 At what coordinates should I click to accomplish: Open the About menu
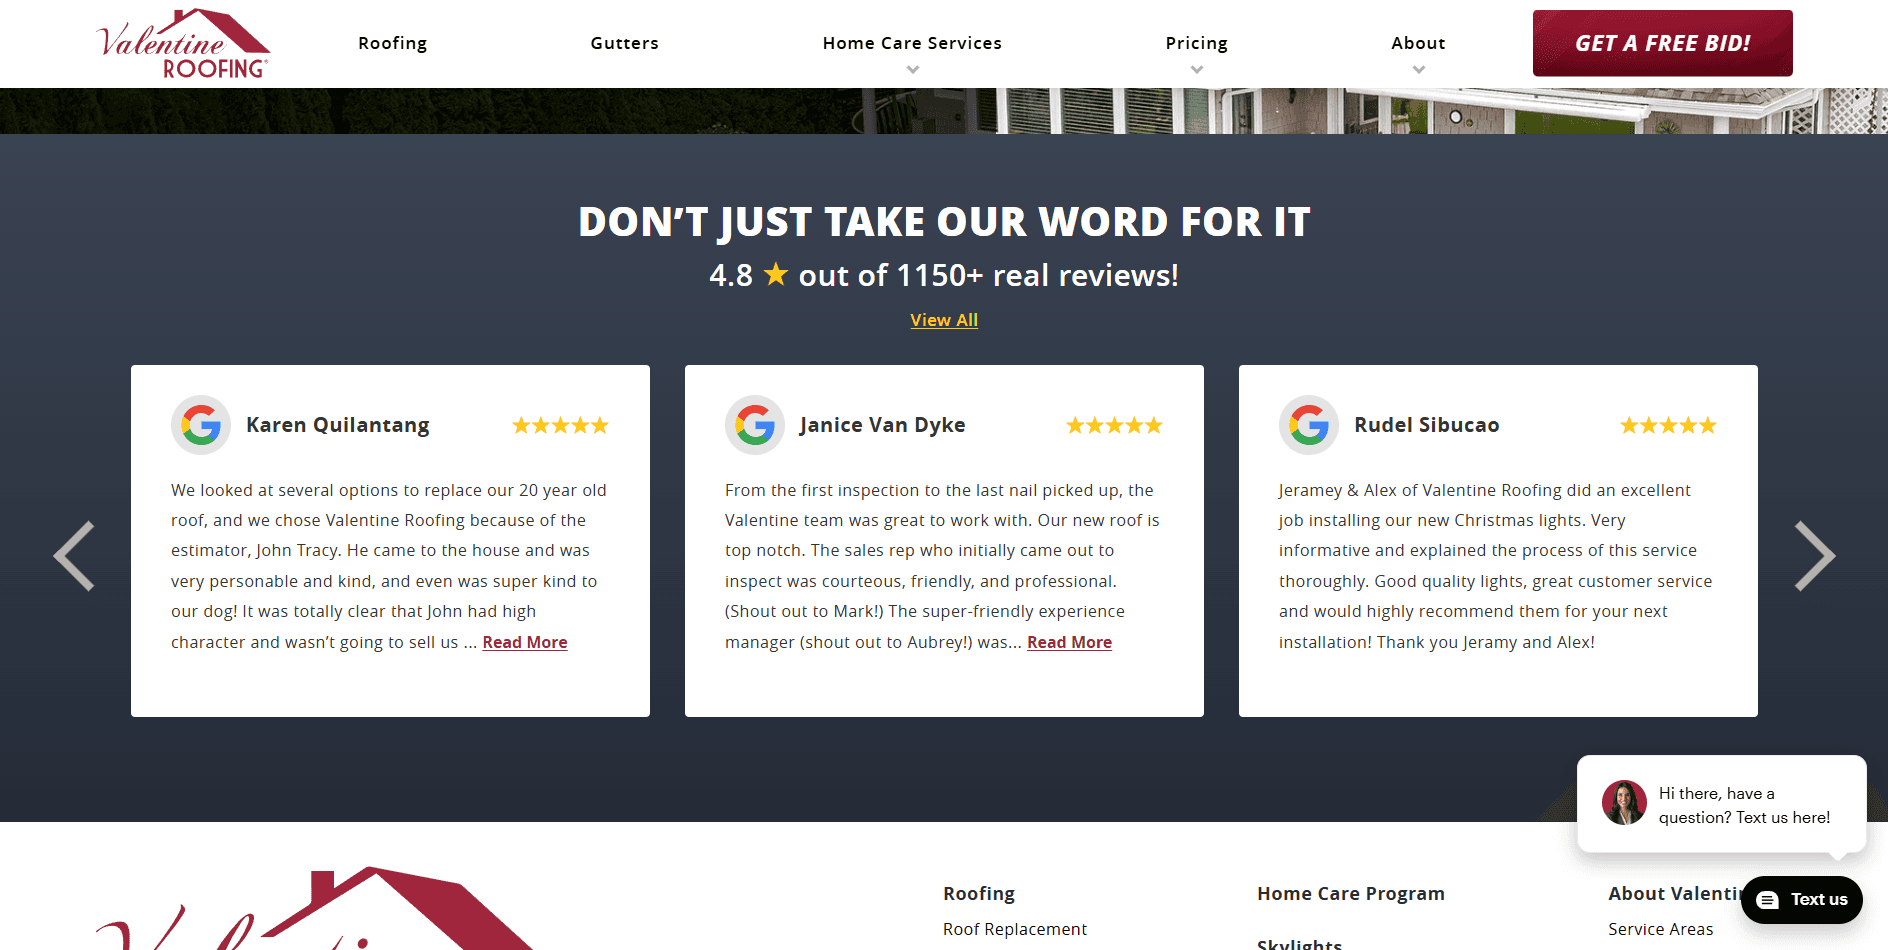(x=1418, y=43)
